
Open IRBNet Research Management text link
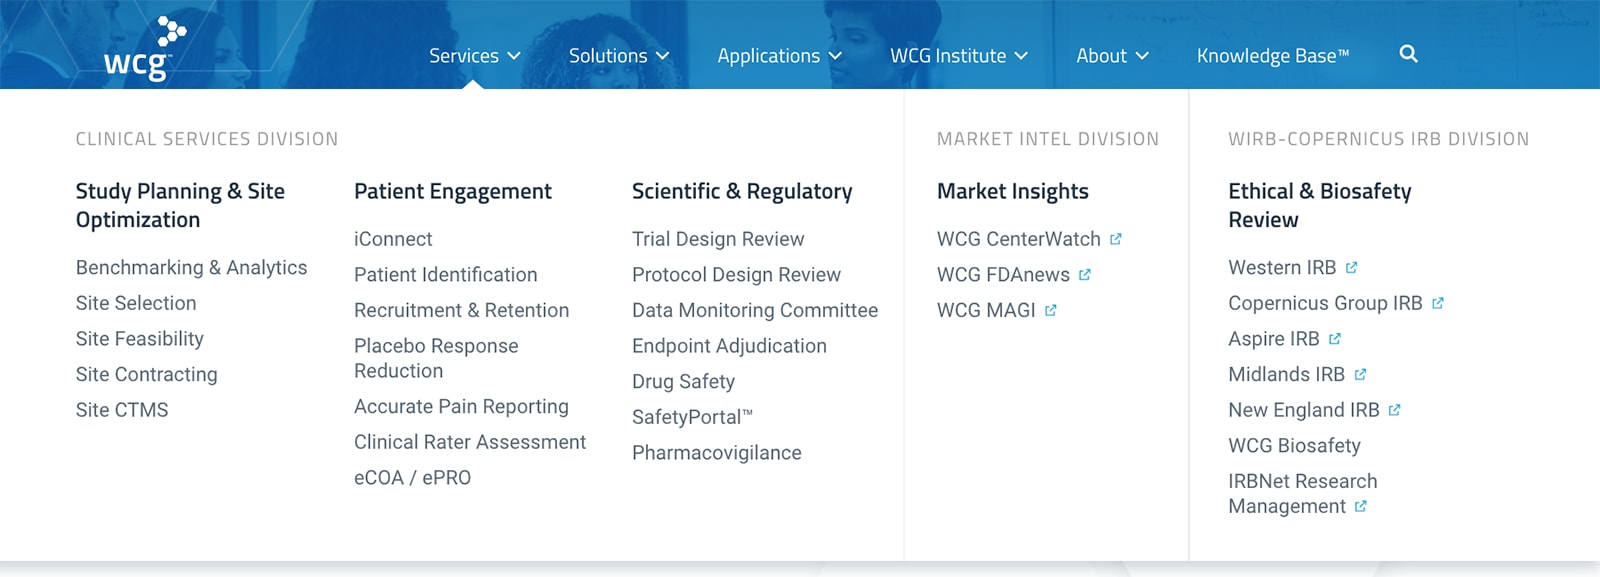point(1302,494)
